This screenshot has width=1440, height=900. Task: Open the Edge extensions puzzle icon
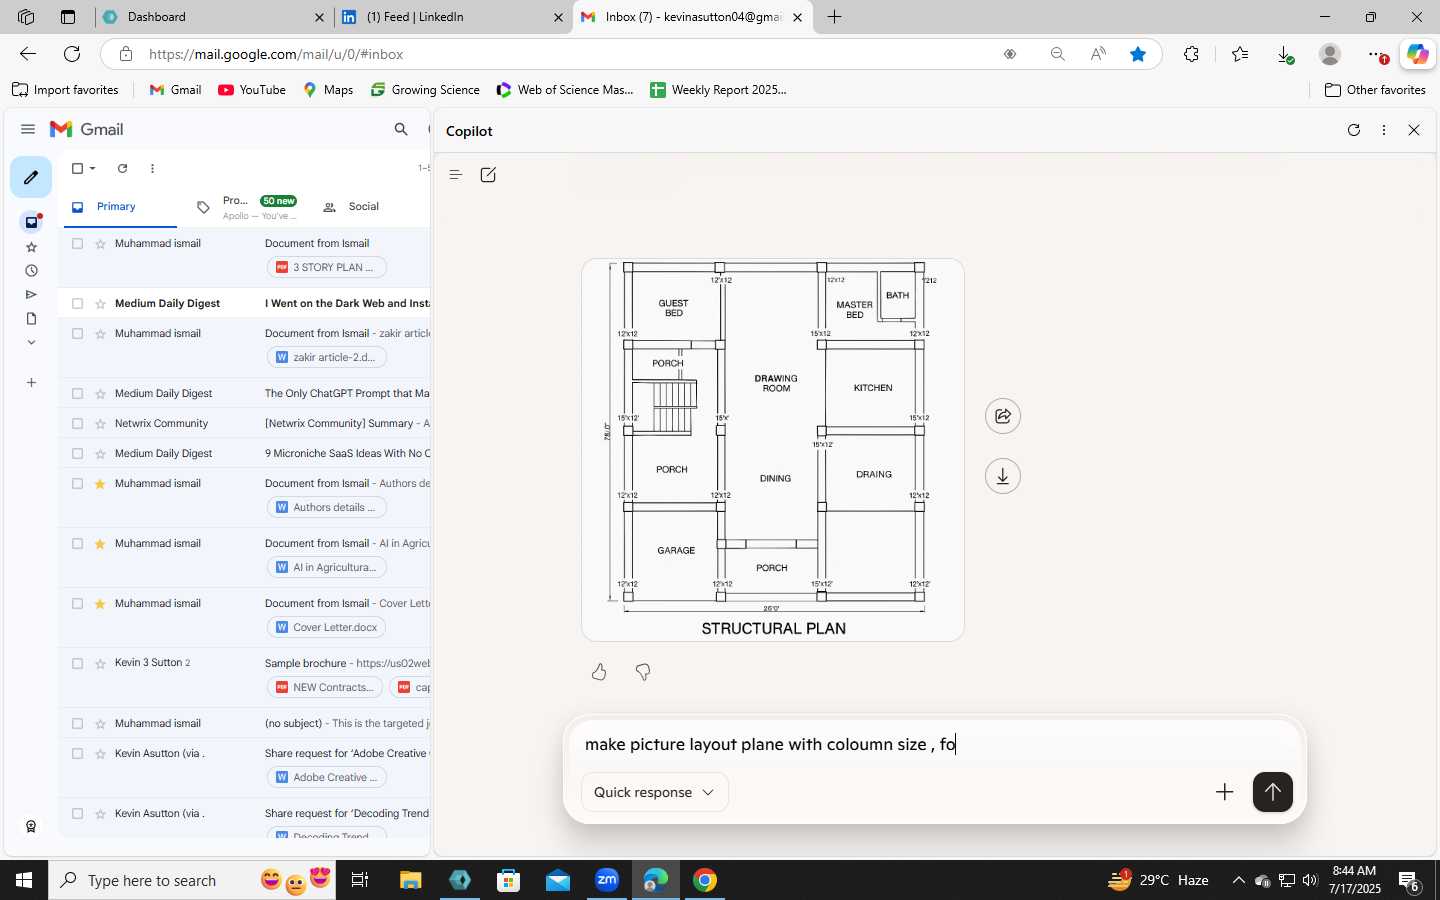(1191, 54)
